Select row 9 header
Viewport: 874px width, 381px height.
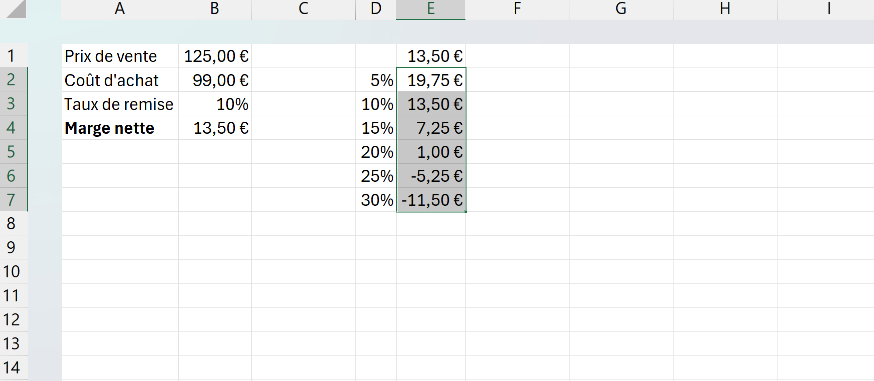(13, 247)
